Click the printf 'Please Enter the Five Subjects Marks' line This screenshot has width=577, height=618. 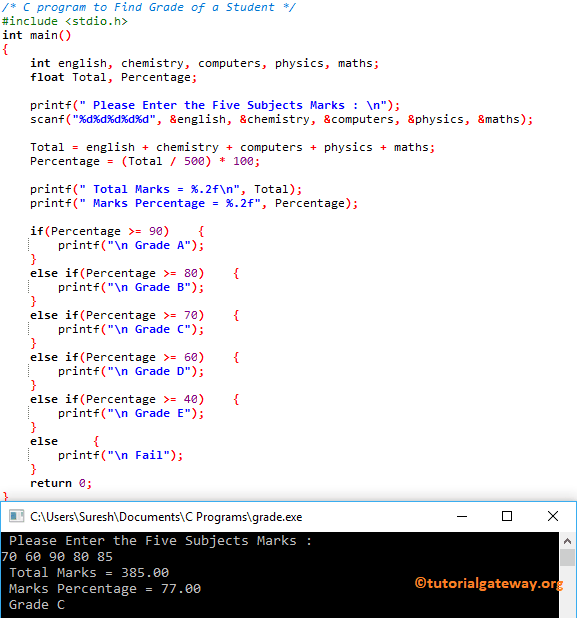click(215, 105)
